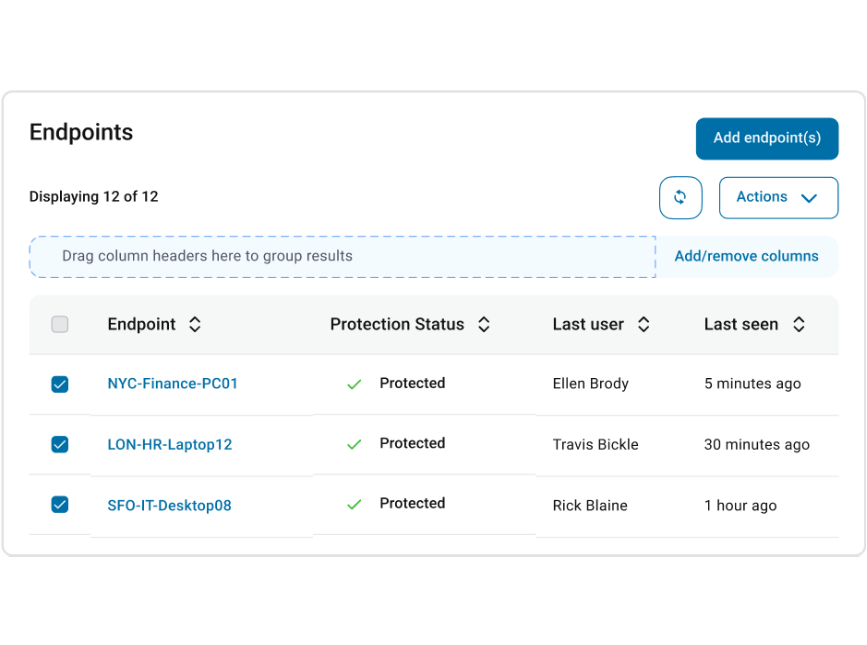The height and width of the screenshot is (645, 867).
Task: Uncheck the LON-HR-Laptop12 row checkbox
Action: [60, 444]
